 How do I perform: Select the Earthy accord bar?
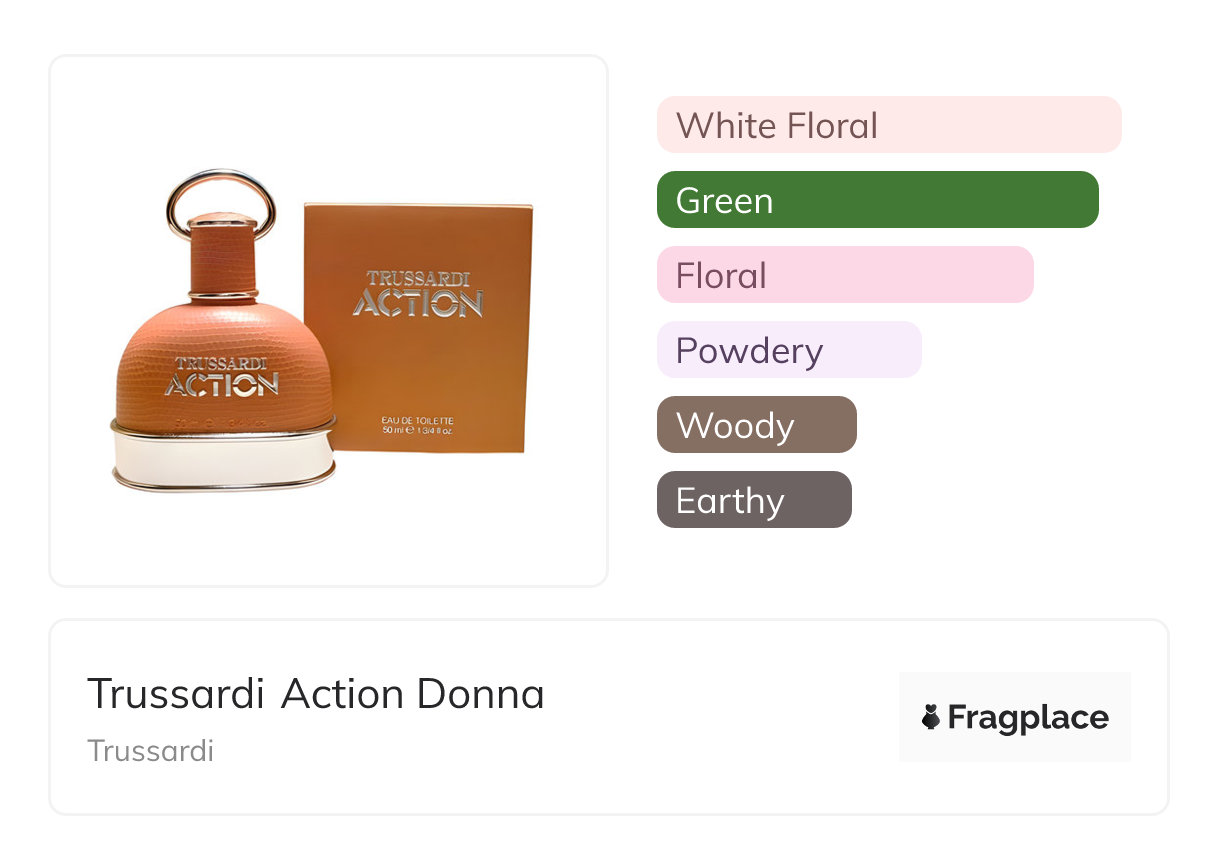coord(753,500)
